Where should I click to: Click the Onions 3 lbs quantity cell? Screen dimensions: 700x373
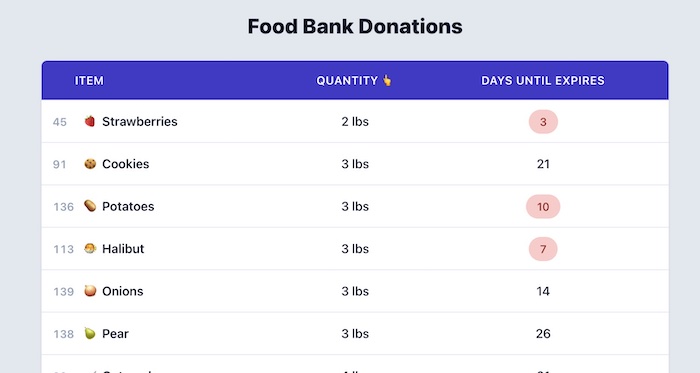pos(355,291)
